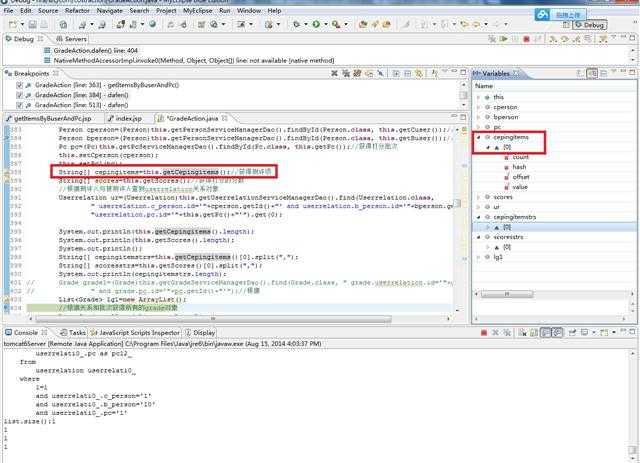Click Display Selected Console icon
Screen dimensions: 640x463
pos(585,333)
